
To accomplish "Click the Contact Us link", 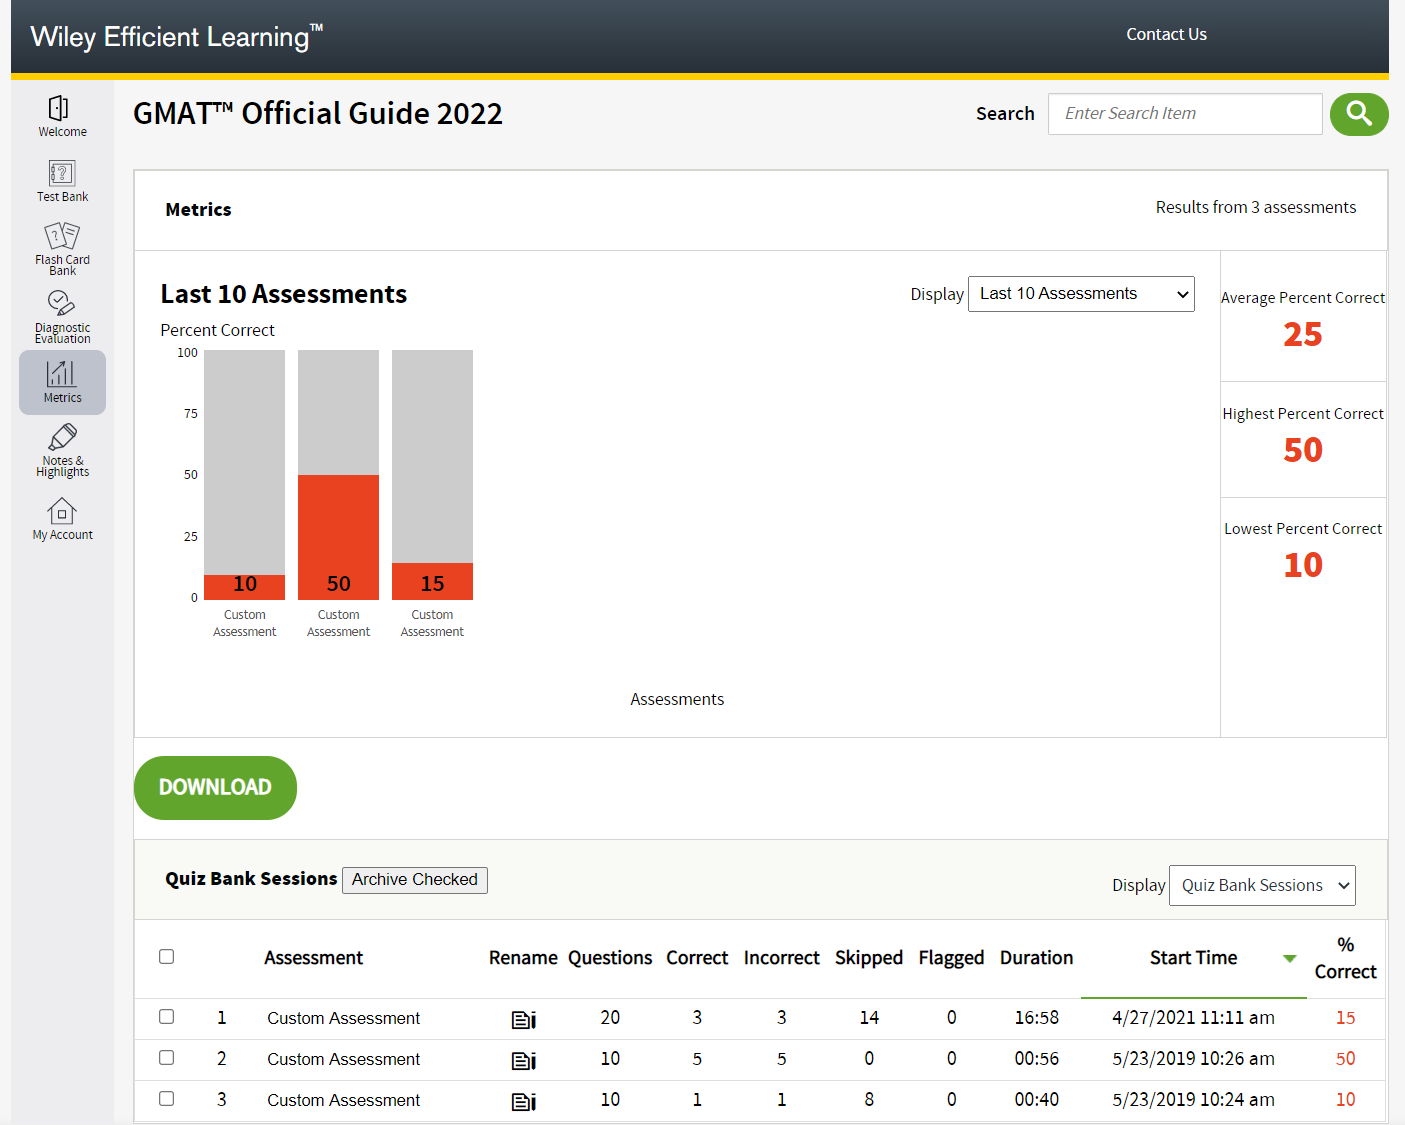I will point(1166,34).
